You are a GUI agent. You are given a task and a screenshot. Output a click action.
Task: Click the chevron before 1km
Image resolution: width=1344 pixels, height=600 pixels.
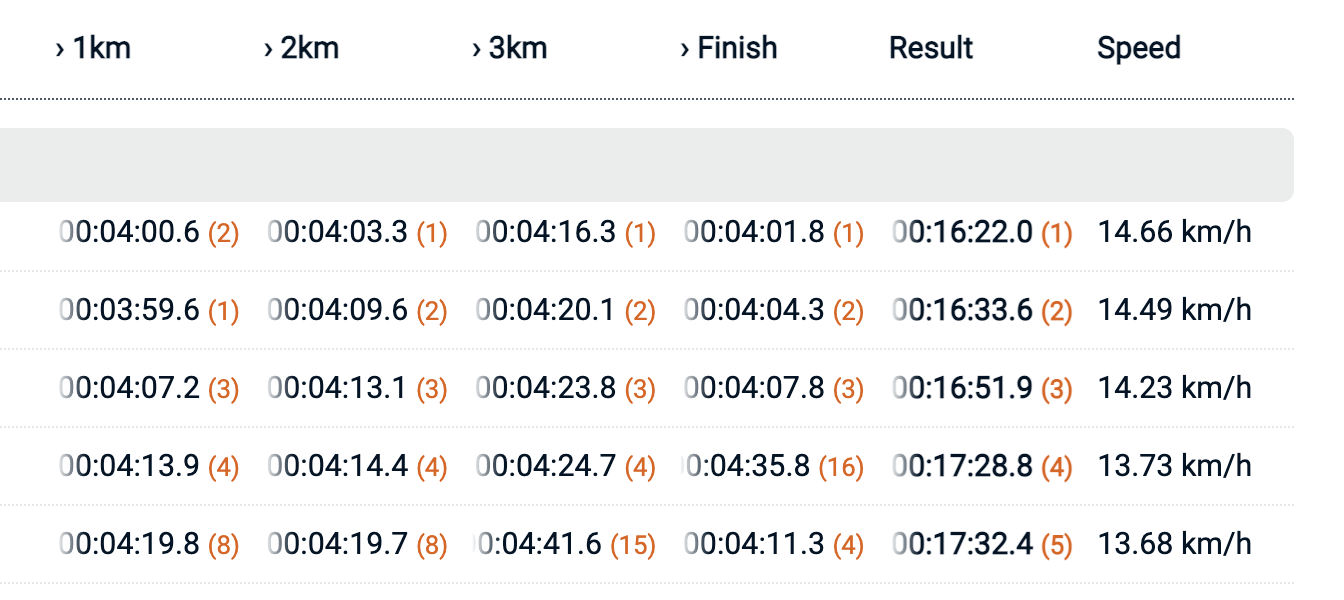point(60,49)
